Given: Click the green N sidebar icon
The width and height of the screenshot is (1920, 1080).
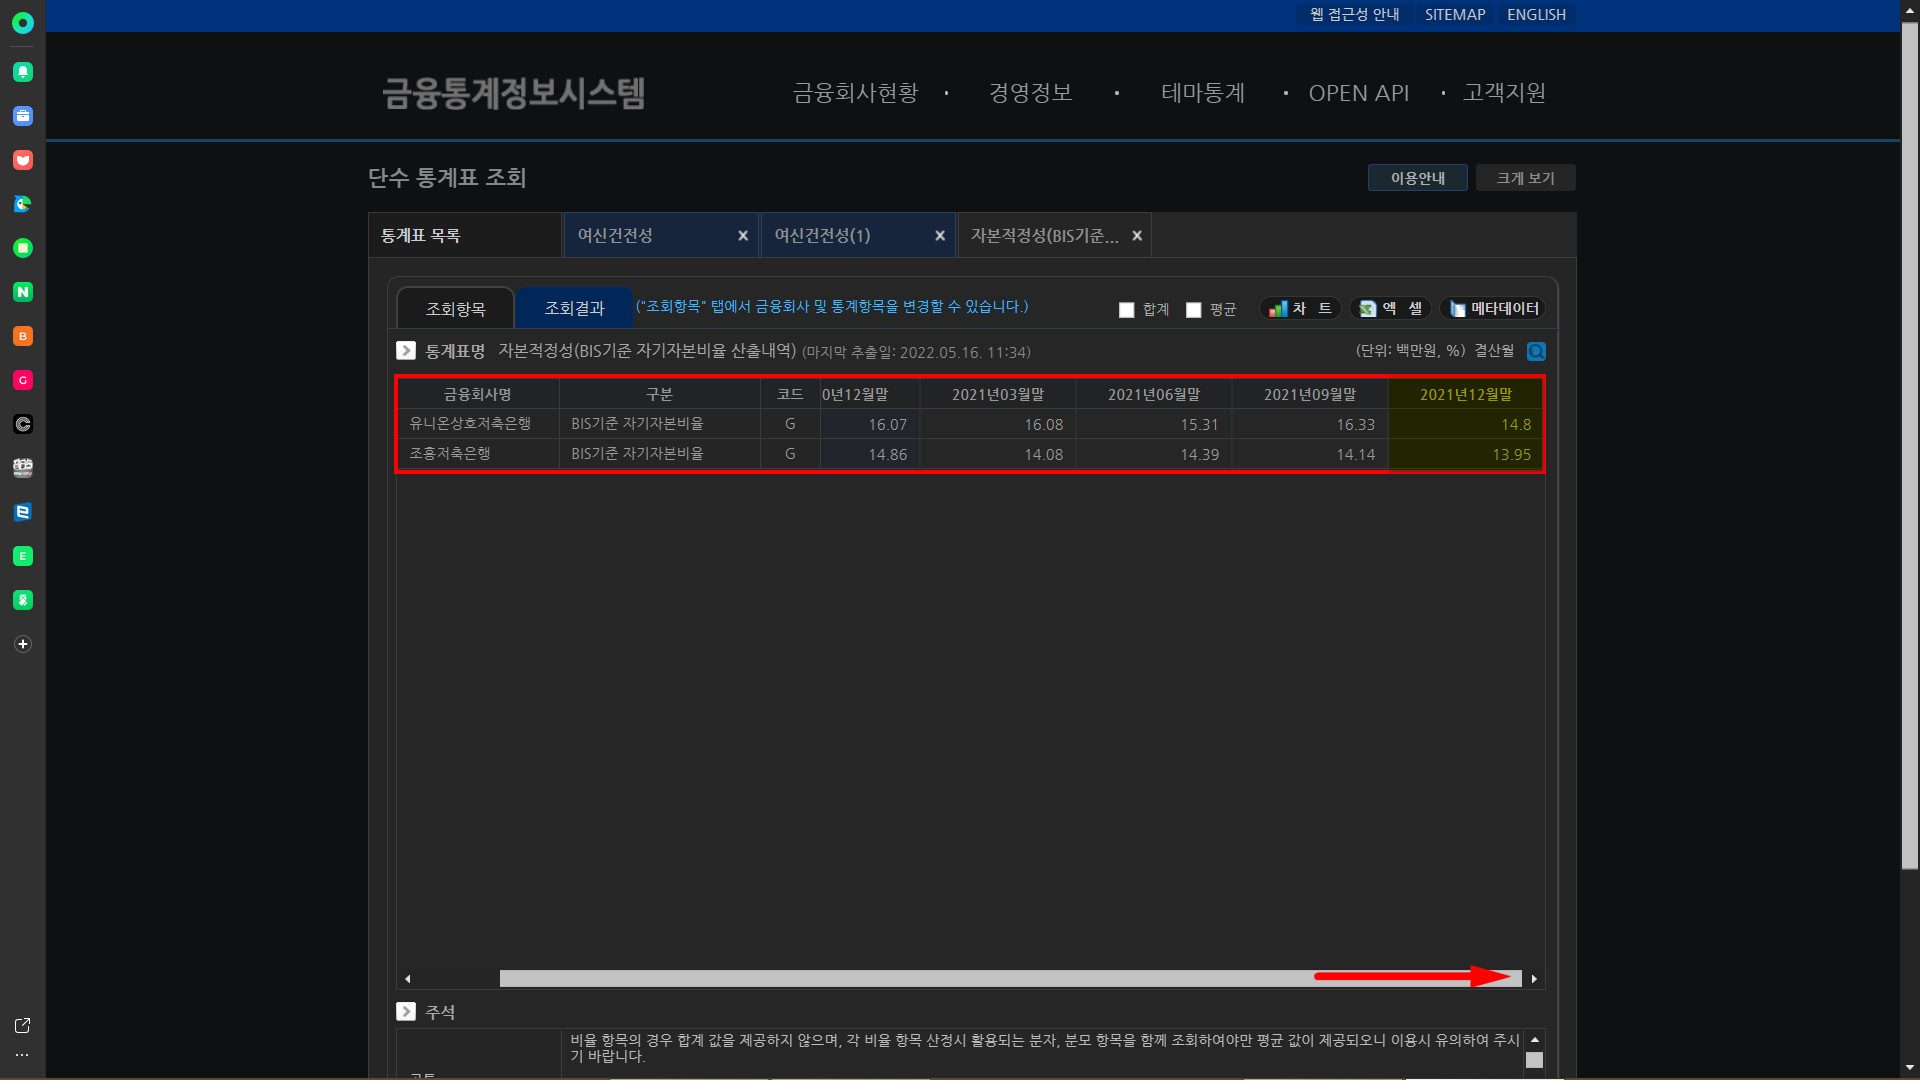Looking at the screenshot, I should click(x=23, y=292).
